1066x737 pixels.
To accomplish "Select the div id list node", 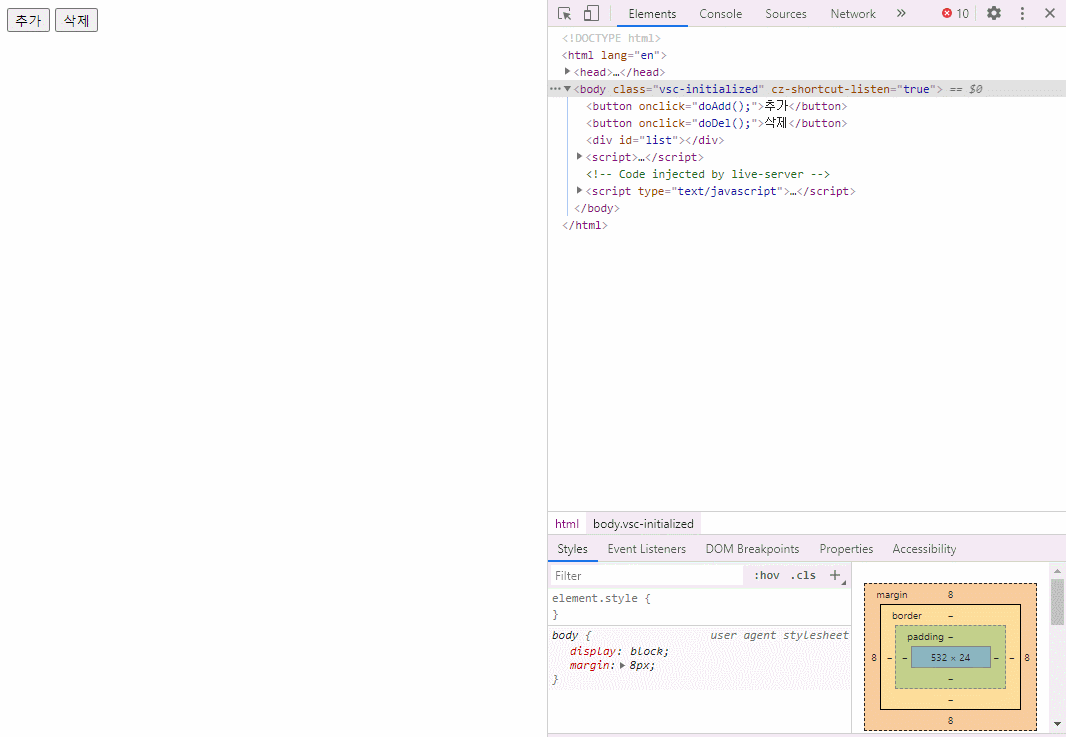I will pos(655,140).
